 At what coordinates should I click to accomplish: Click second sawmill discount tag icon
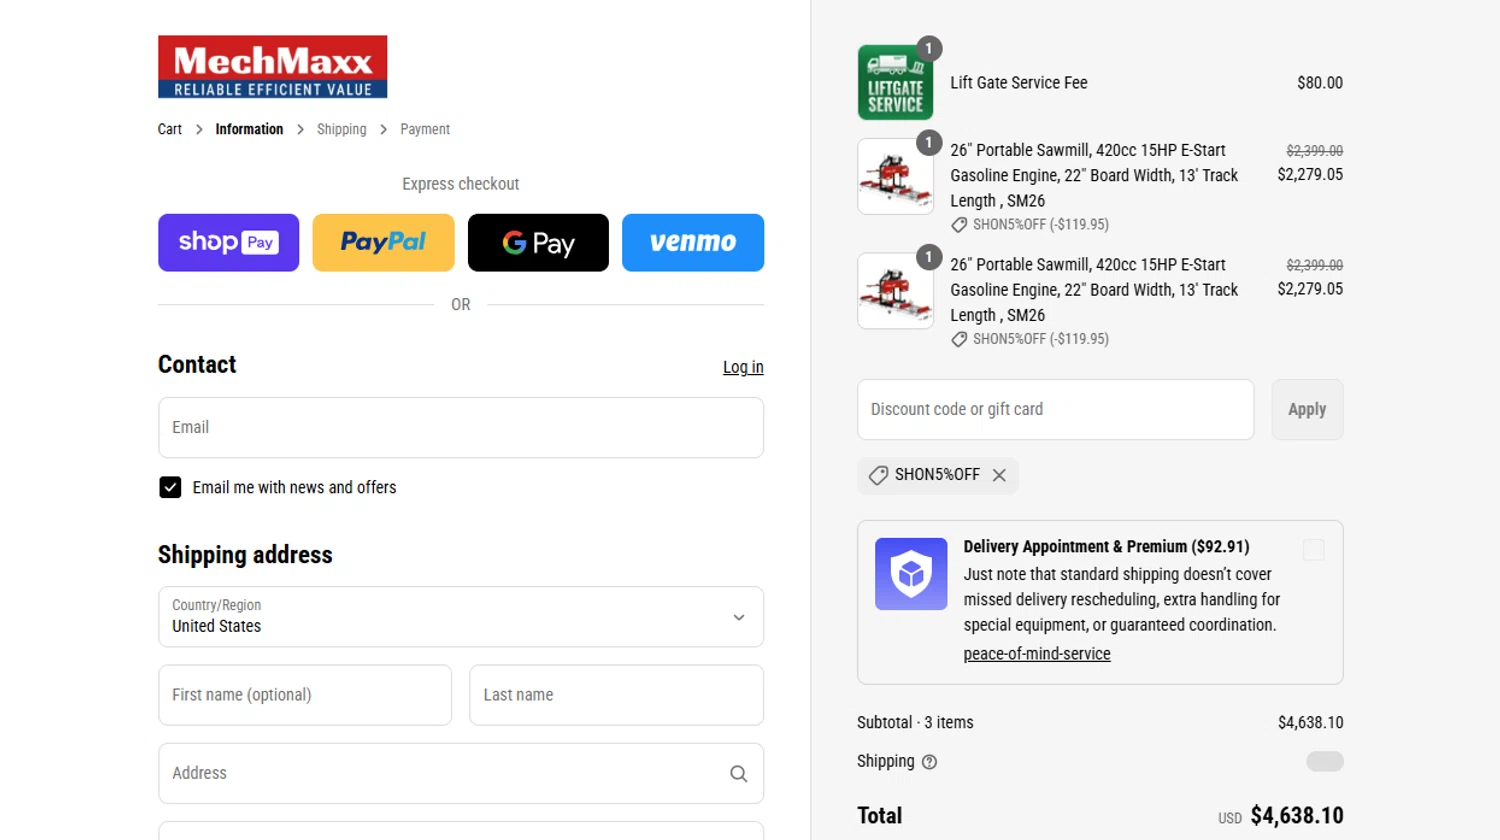point(959,339)
